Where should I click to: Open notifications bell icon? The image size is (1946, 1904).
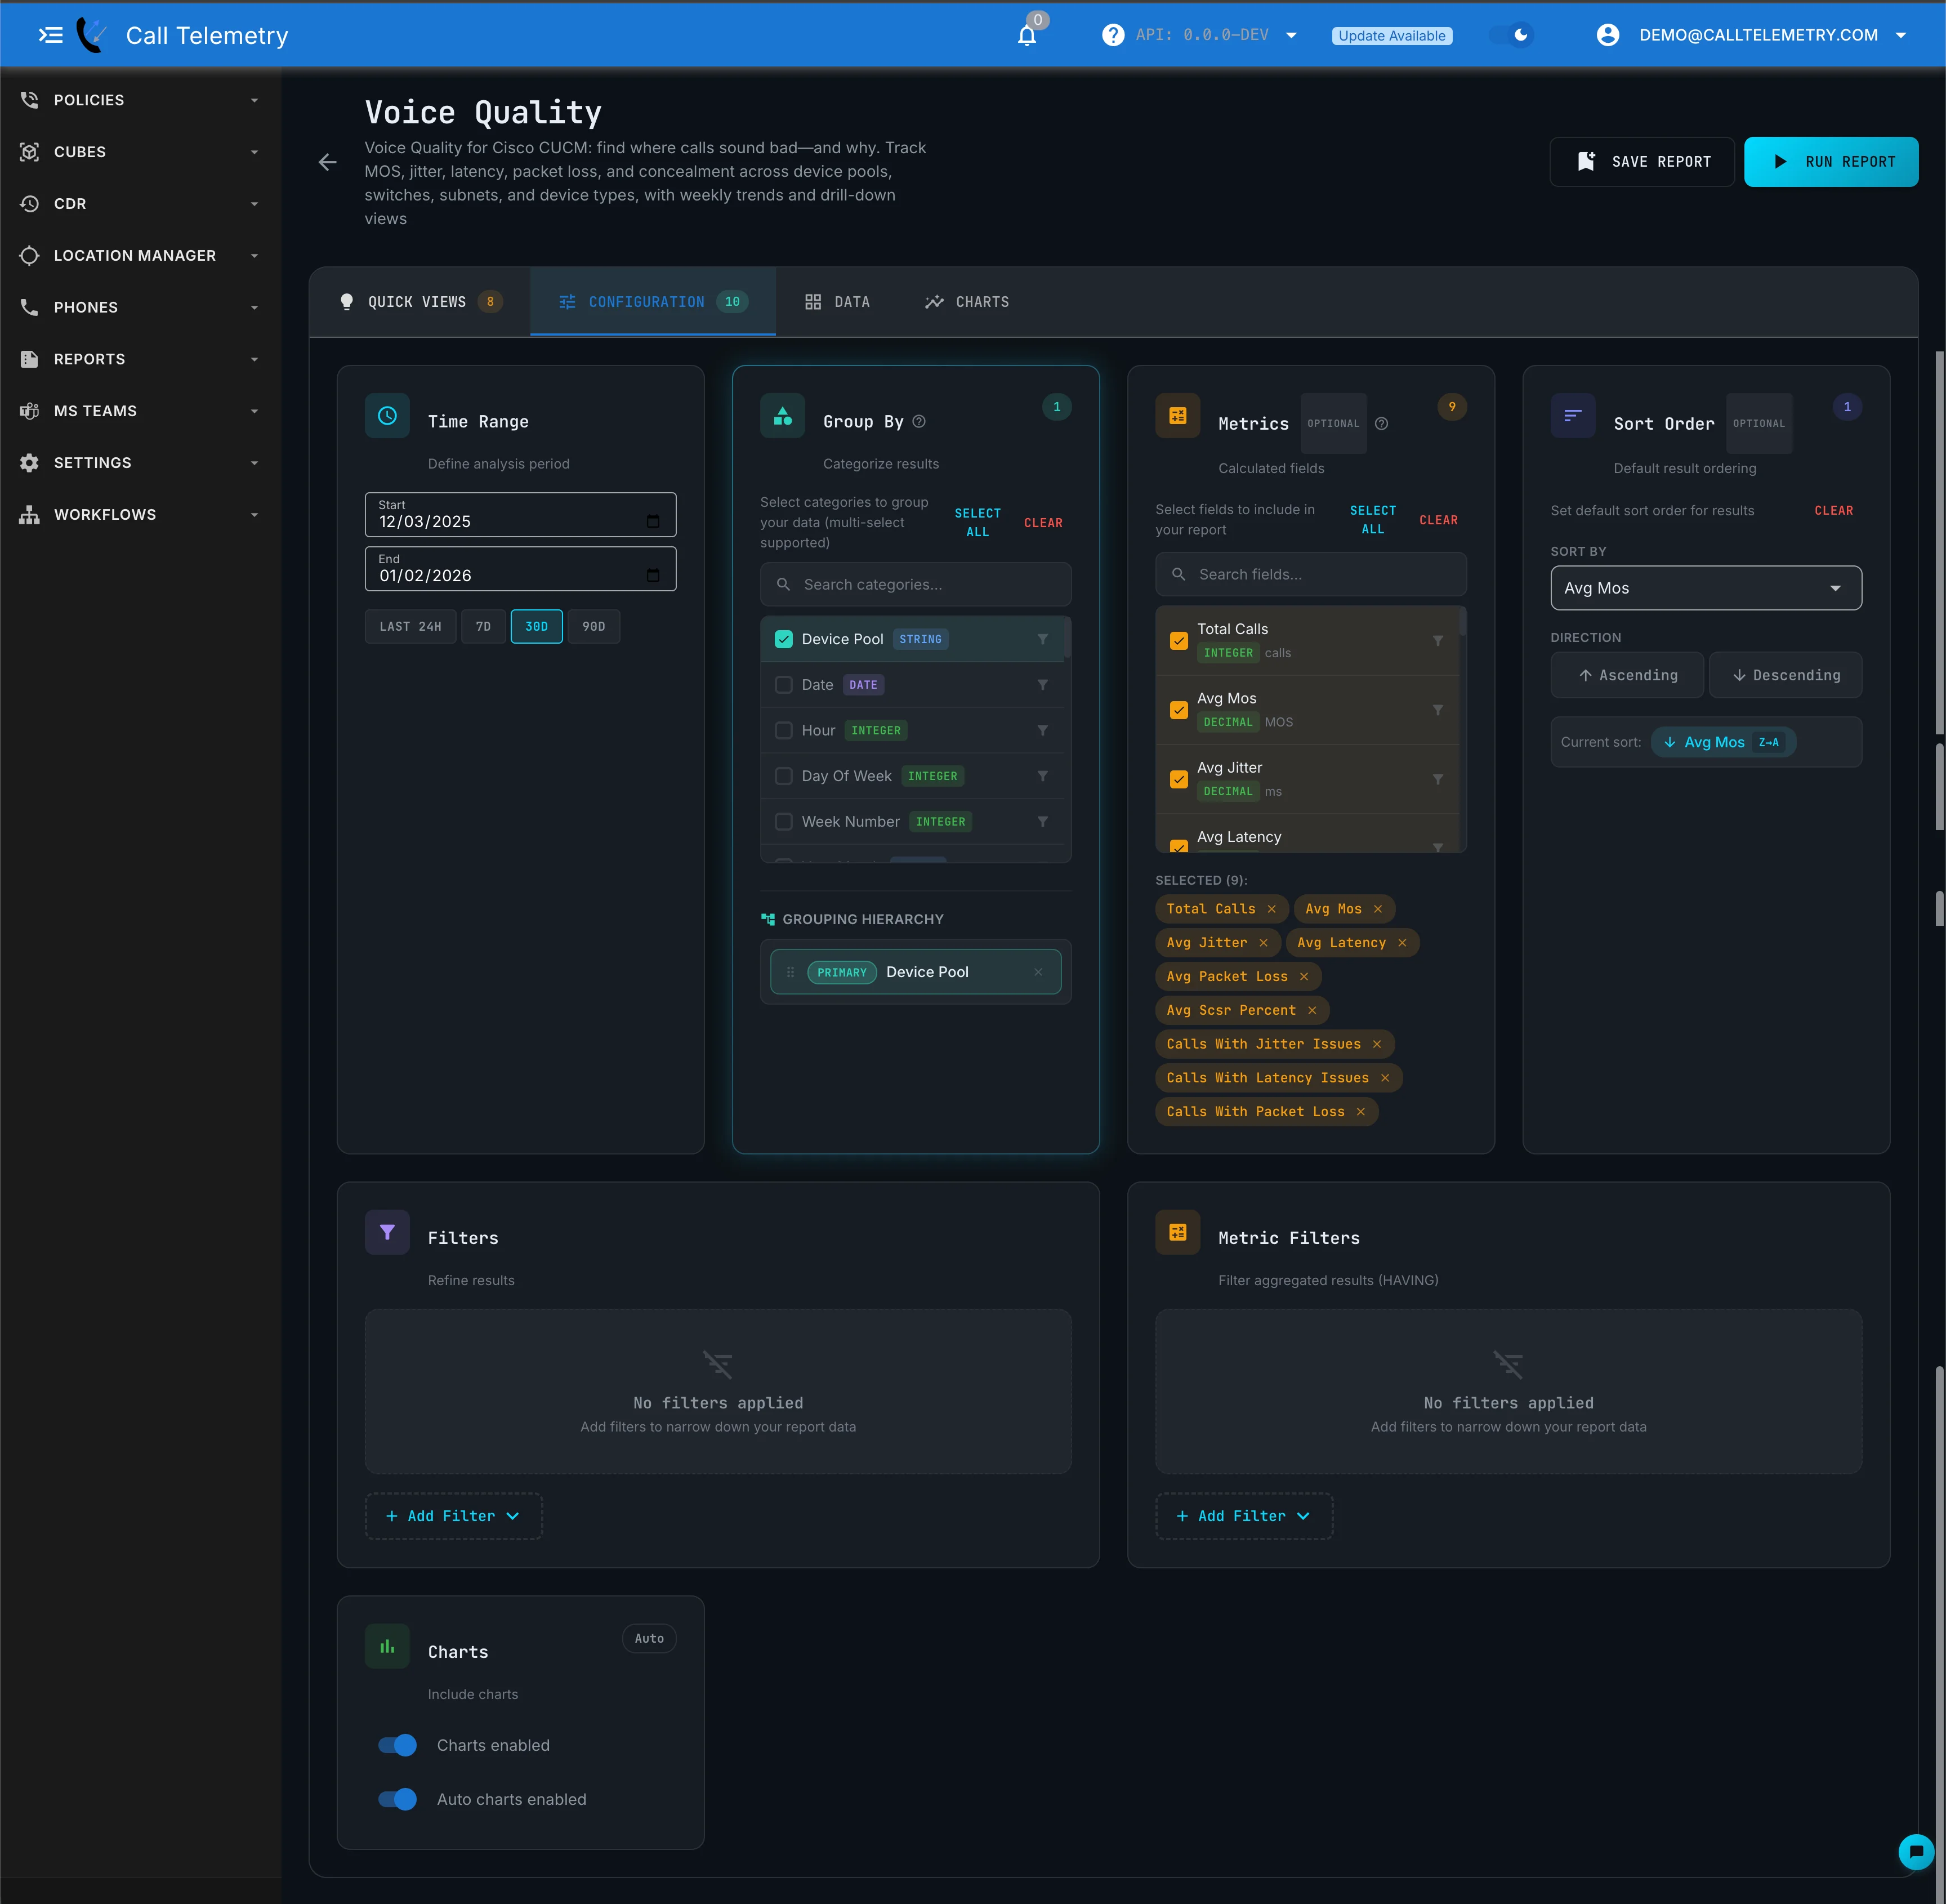point(1027,36)
